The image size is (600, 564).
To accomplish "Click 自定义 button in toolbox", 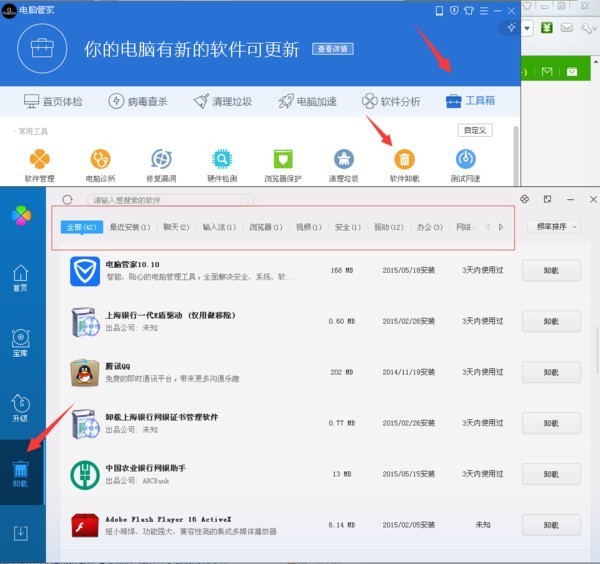I will (x=475, y=130).
